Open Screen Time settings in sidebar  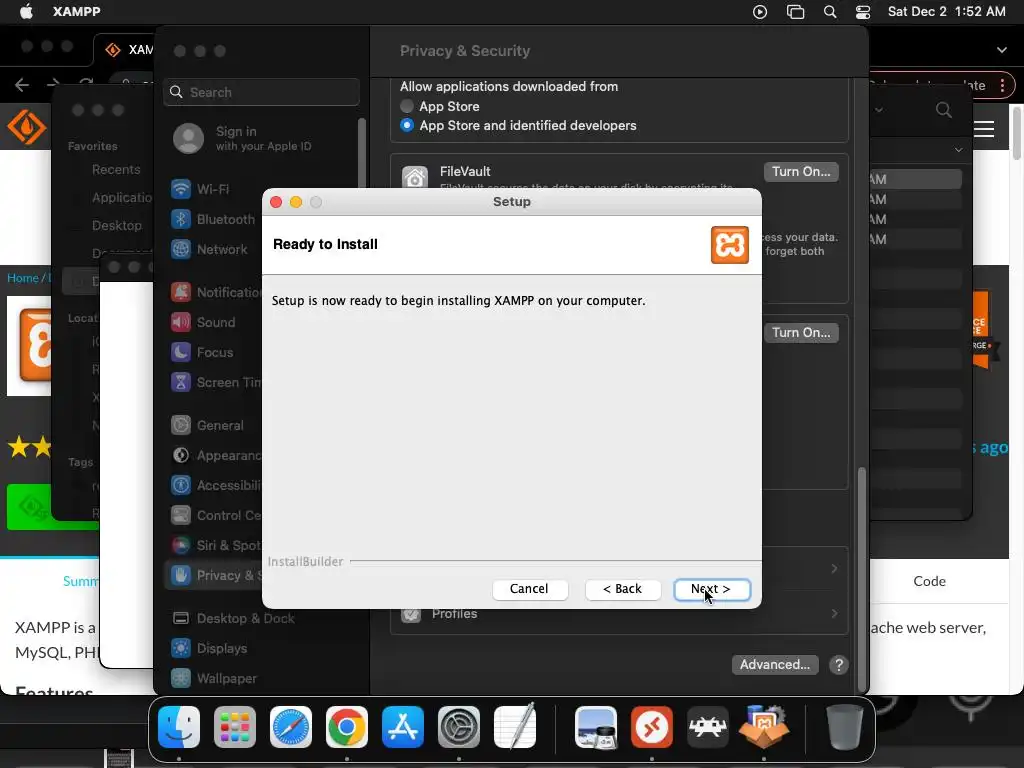[212, 382]
